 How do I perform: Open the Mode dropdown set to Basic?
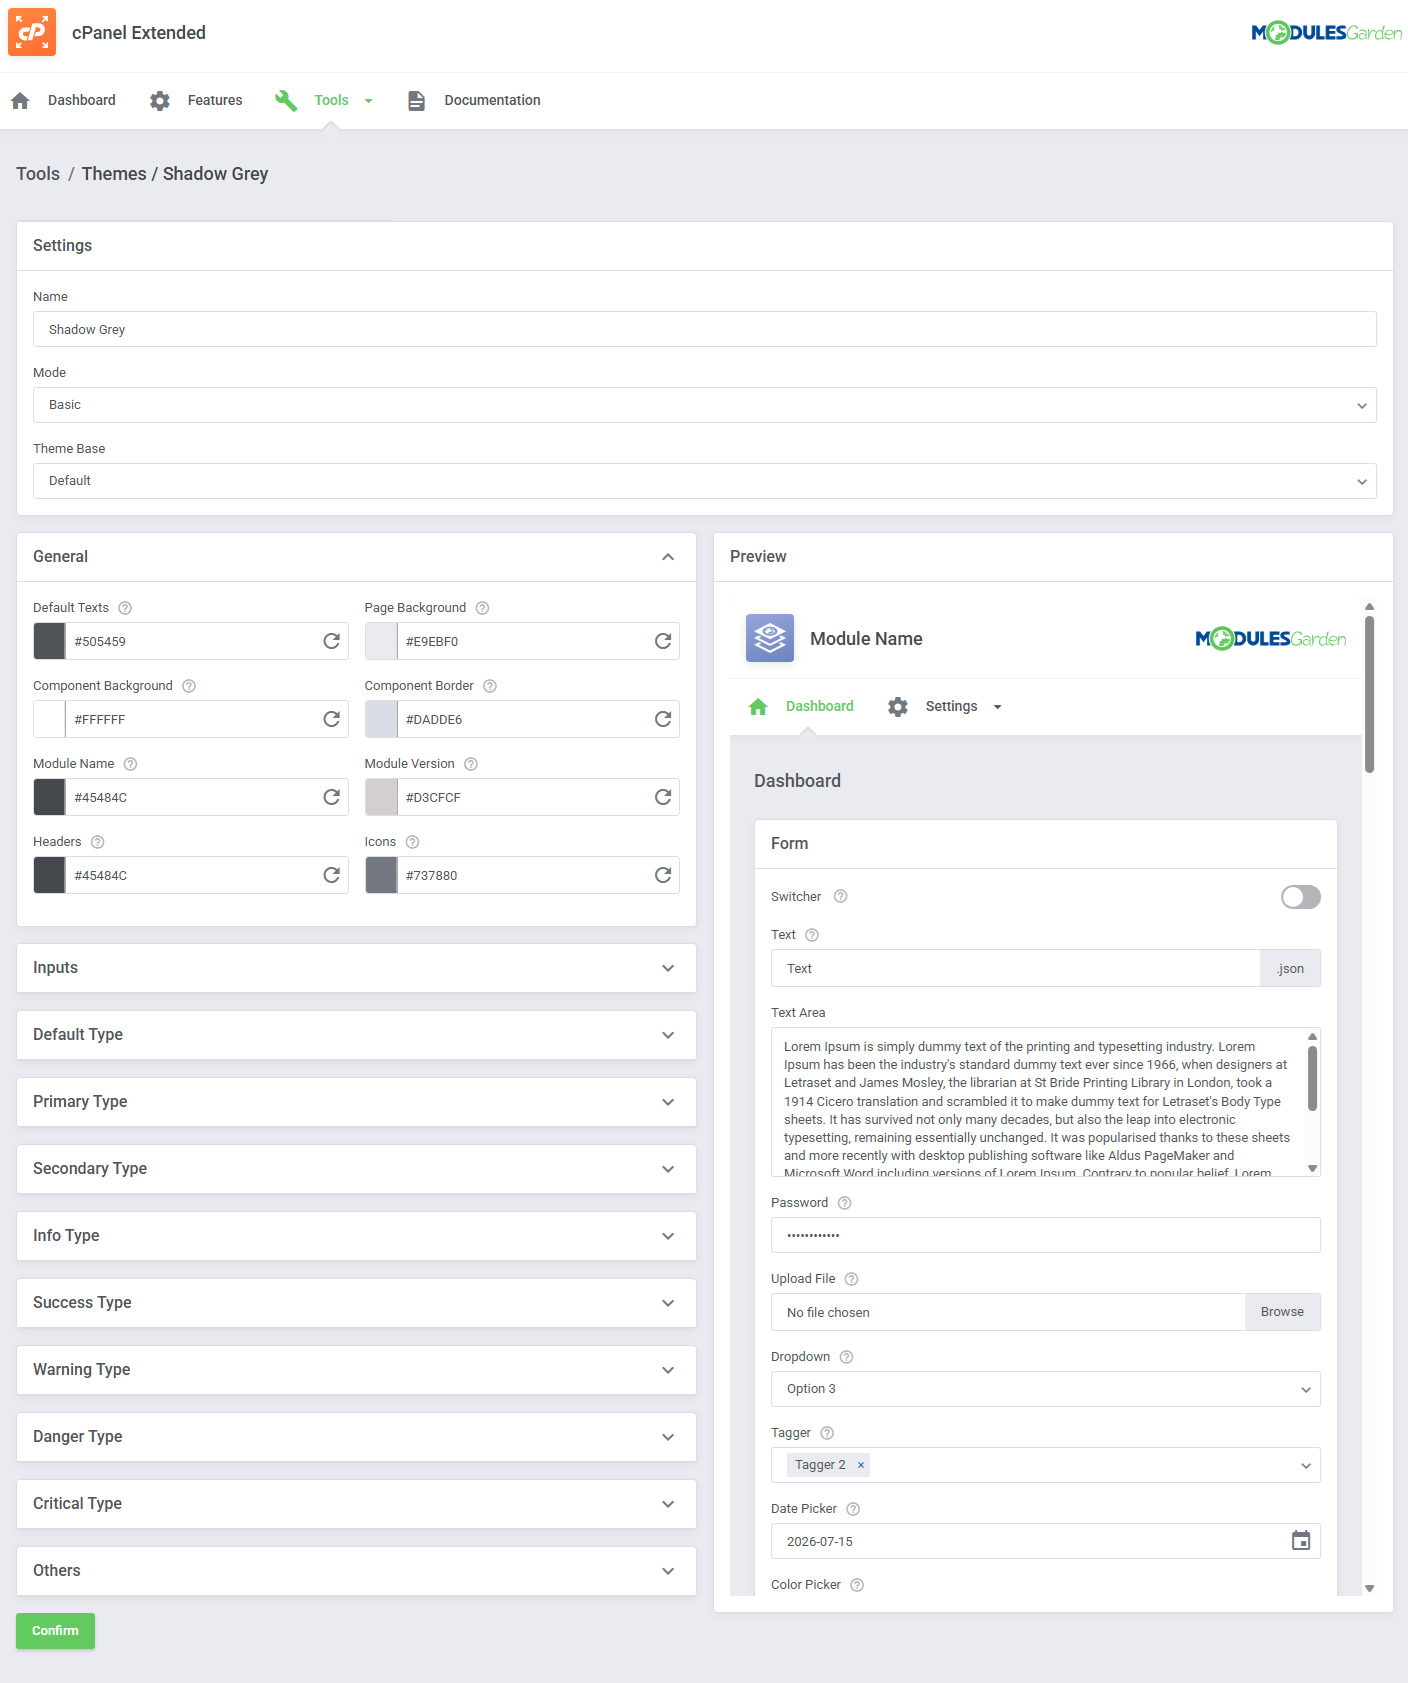705,405
